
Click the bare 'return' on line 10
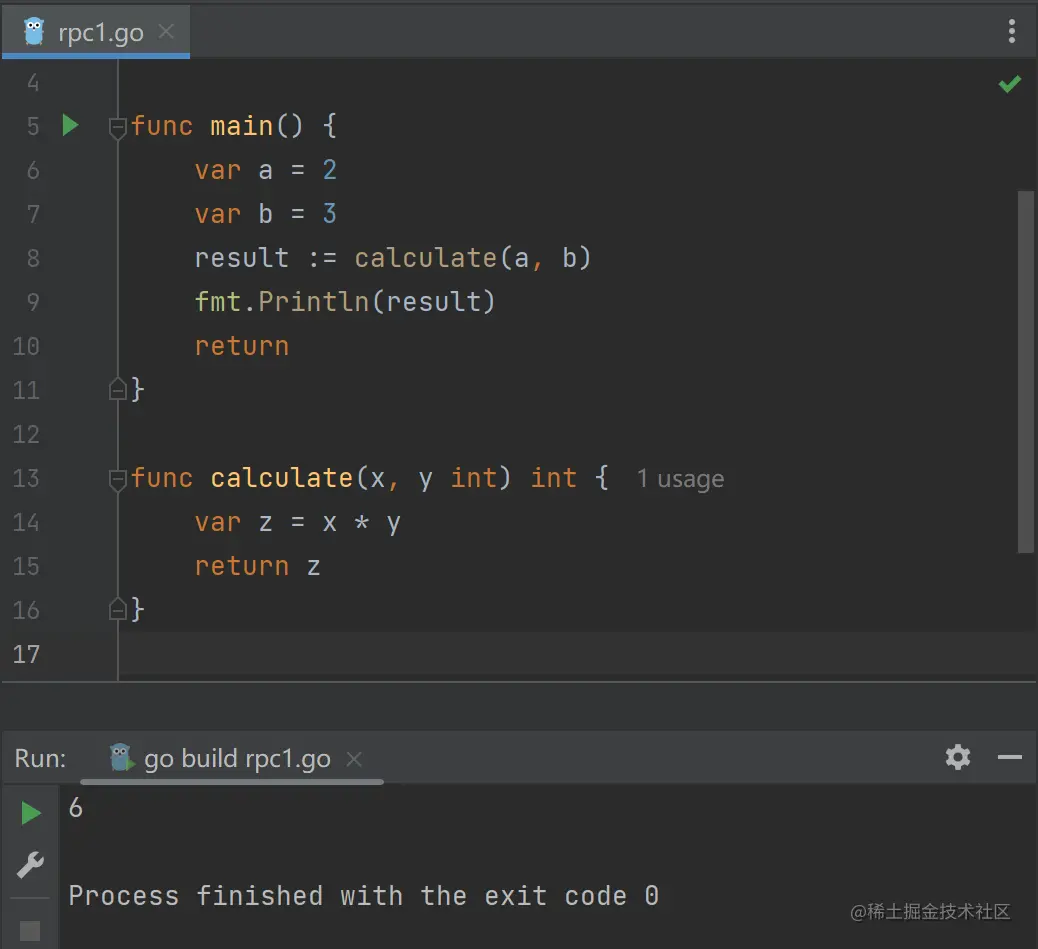click(242, 346)
